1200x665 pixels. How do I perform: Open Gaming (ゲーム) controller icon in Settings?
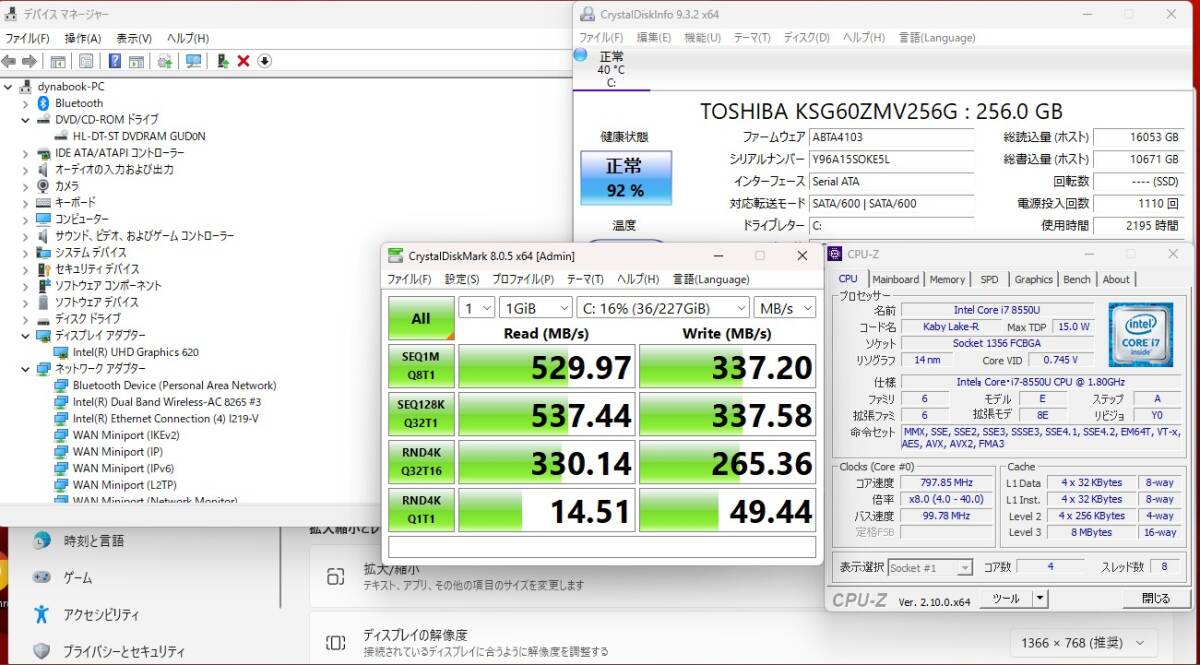tap(41, 577)
